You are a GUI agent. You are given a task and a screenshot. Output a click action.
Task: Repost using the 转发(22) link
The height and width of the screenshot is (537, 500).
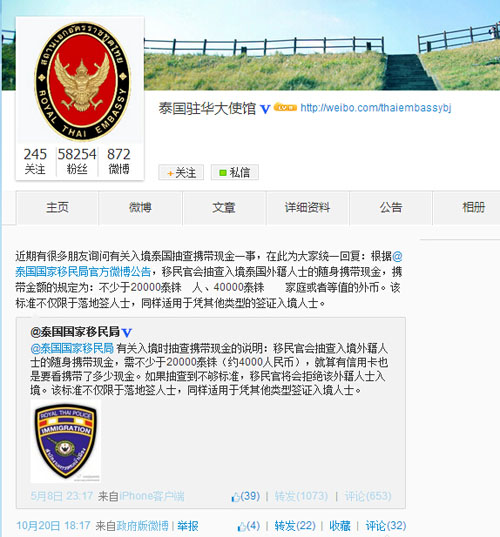(295, 526)
